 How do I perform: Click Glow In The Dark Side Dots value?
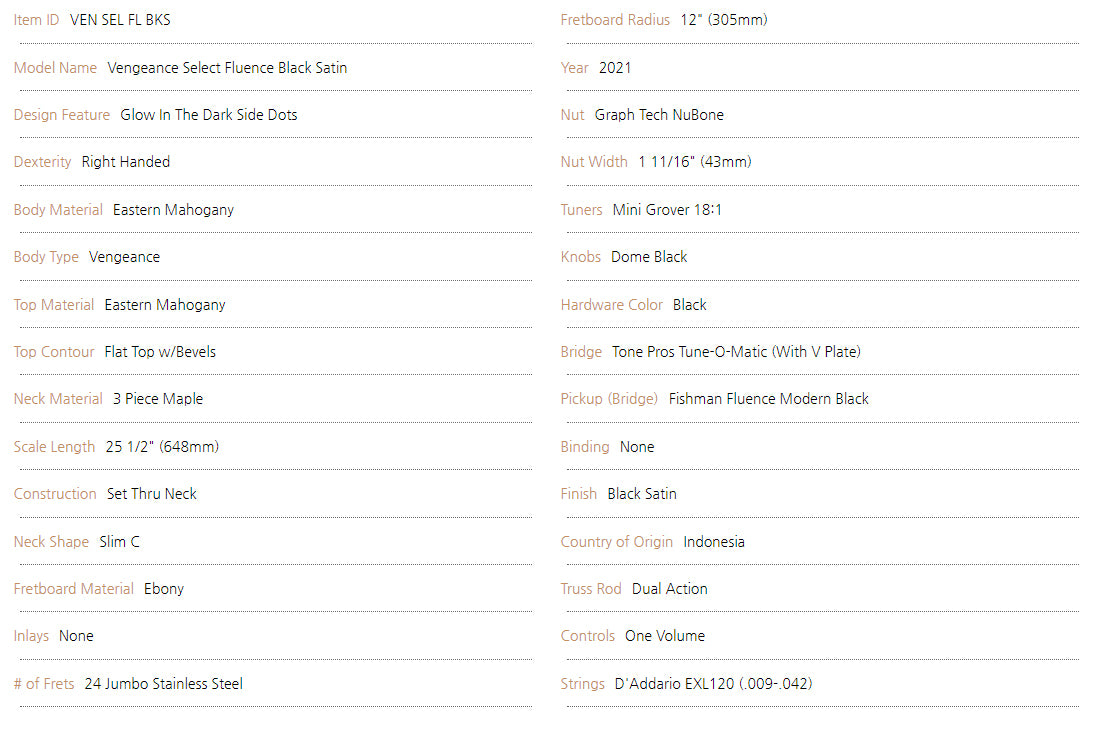point(208,115)
